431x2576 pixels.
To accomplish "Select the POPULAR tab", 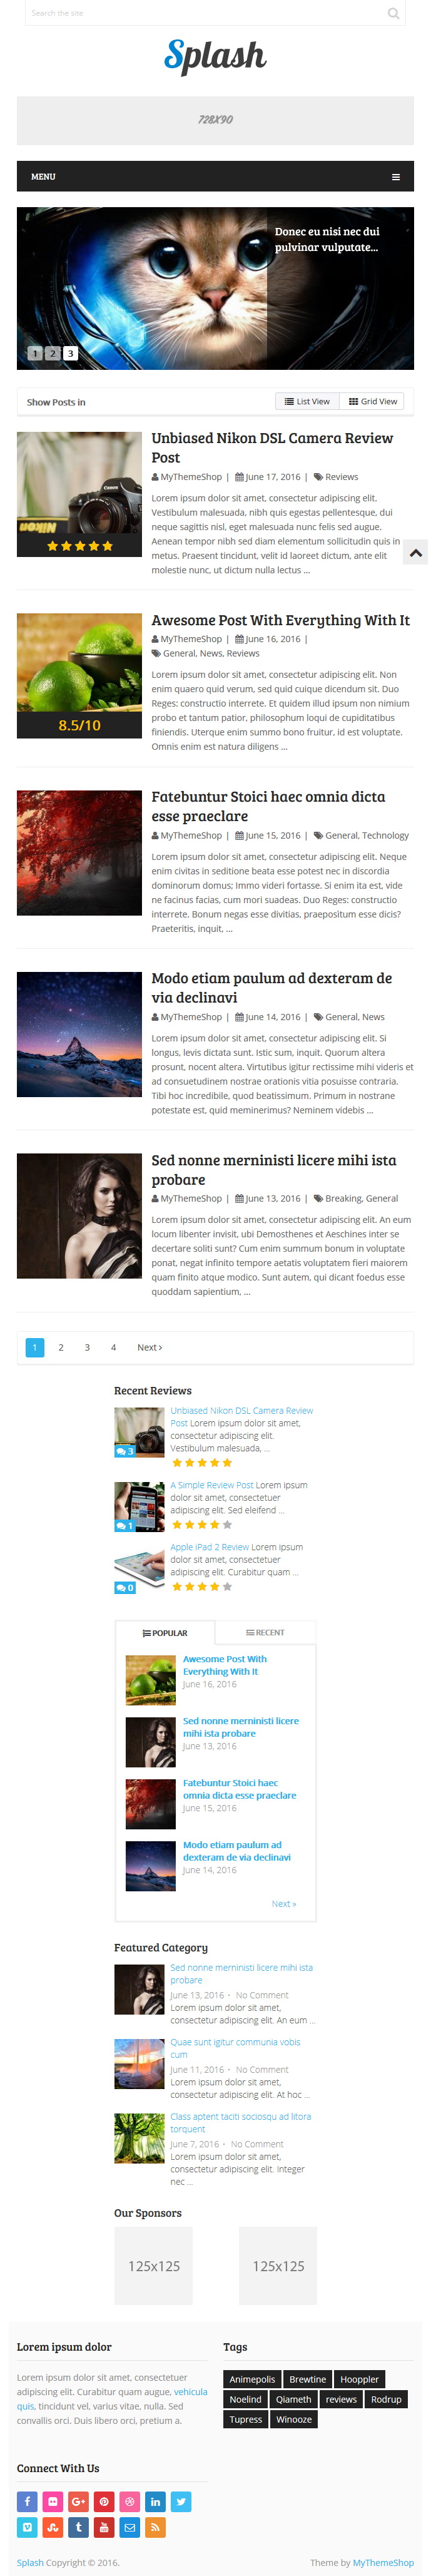I will pos(166,1632).
